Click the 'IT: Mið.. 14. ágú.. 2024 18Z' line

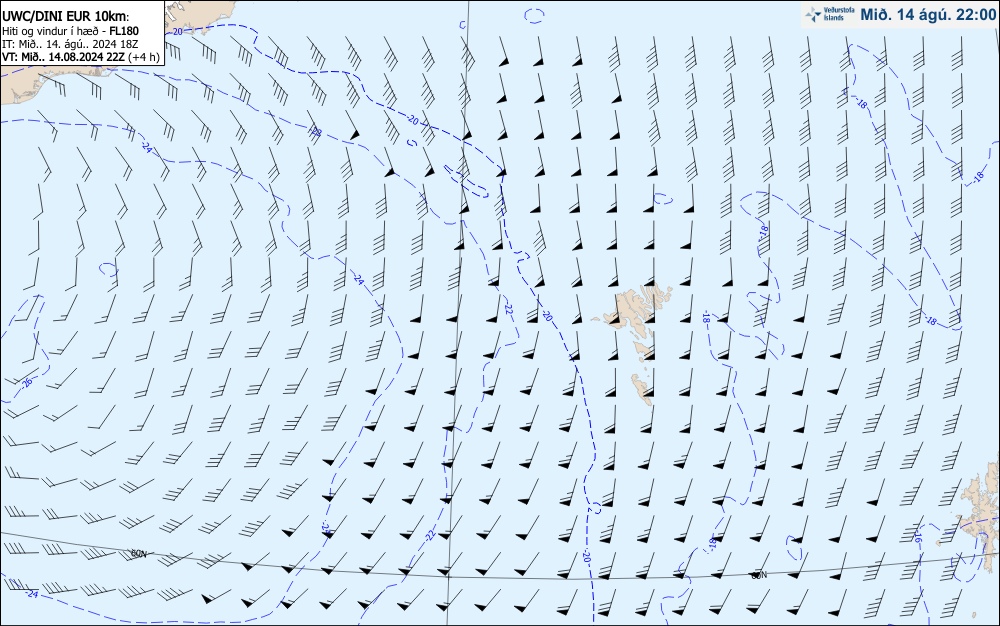point(70,44)
